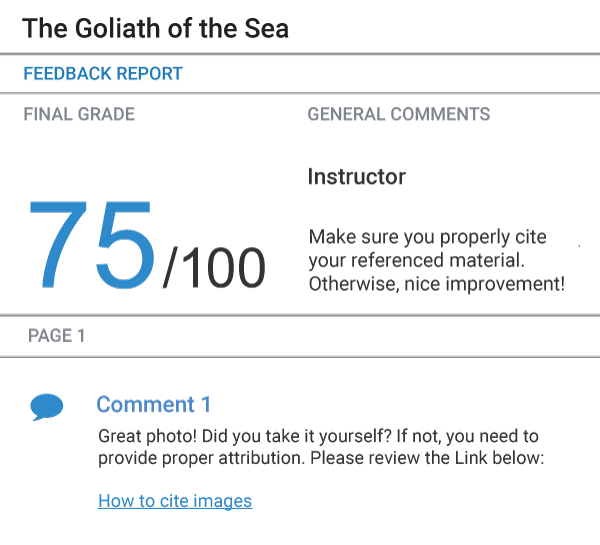
Task: Click the 'Make sure you properly cite' line
Action: tap(427, 237)
